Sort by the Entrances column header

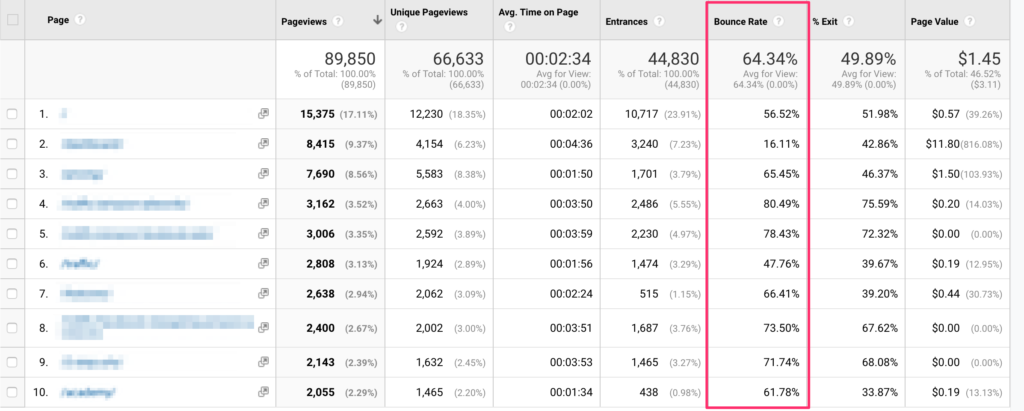point(627,22)
